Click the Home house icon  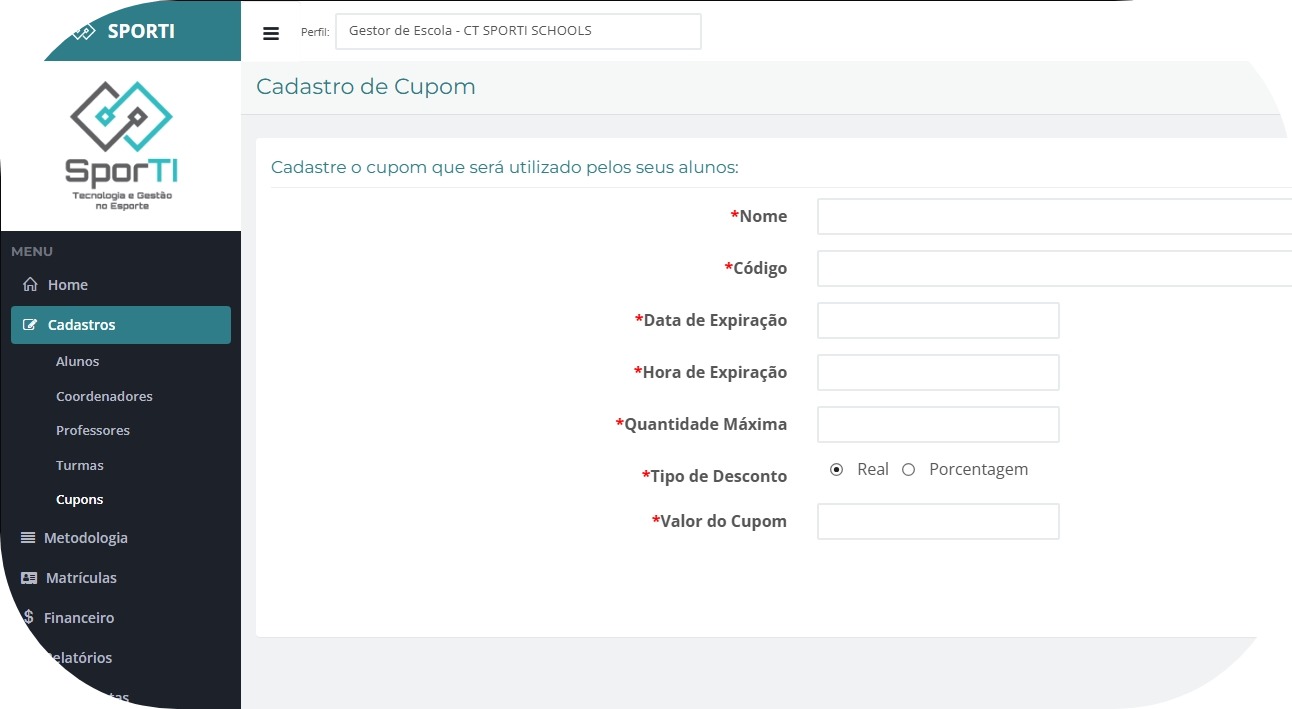point(30,285)
